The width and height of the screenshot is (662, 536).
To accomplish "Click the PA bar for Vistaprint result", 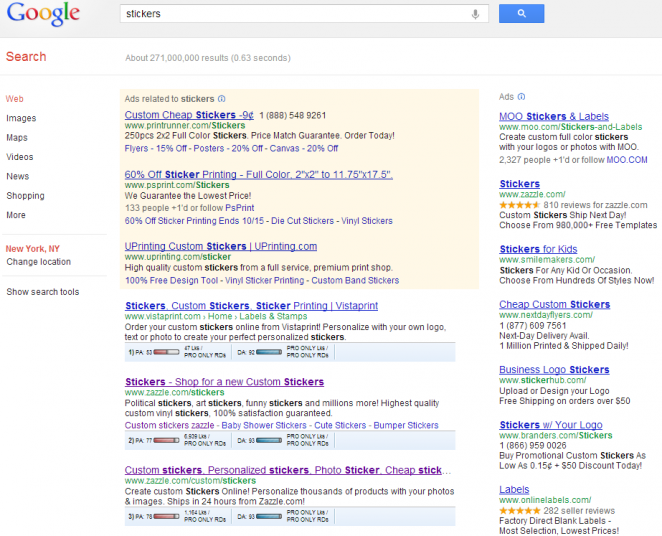I will click(x=166, y=352).
